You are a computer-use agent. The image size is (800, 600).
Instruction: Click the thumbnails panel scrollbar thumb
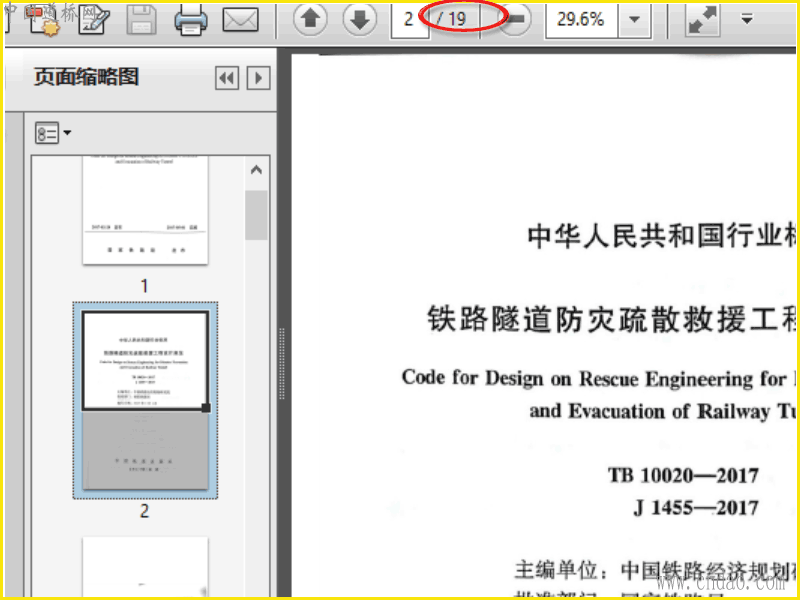point(256,215)
